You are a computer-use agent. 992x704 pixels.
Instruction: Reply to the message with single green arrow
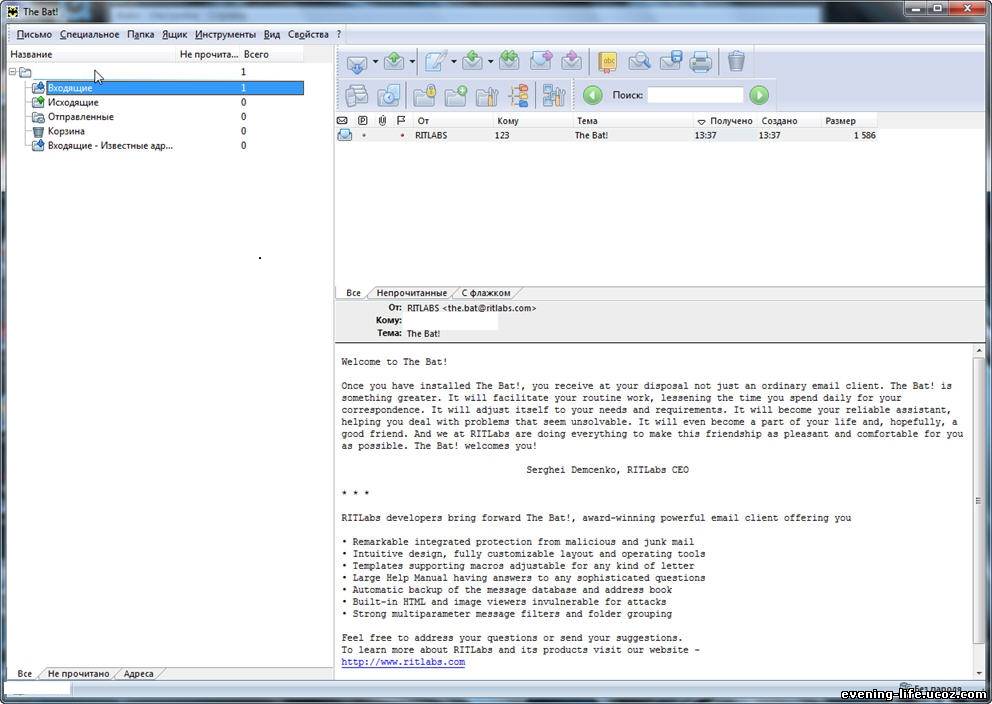473,61
